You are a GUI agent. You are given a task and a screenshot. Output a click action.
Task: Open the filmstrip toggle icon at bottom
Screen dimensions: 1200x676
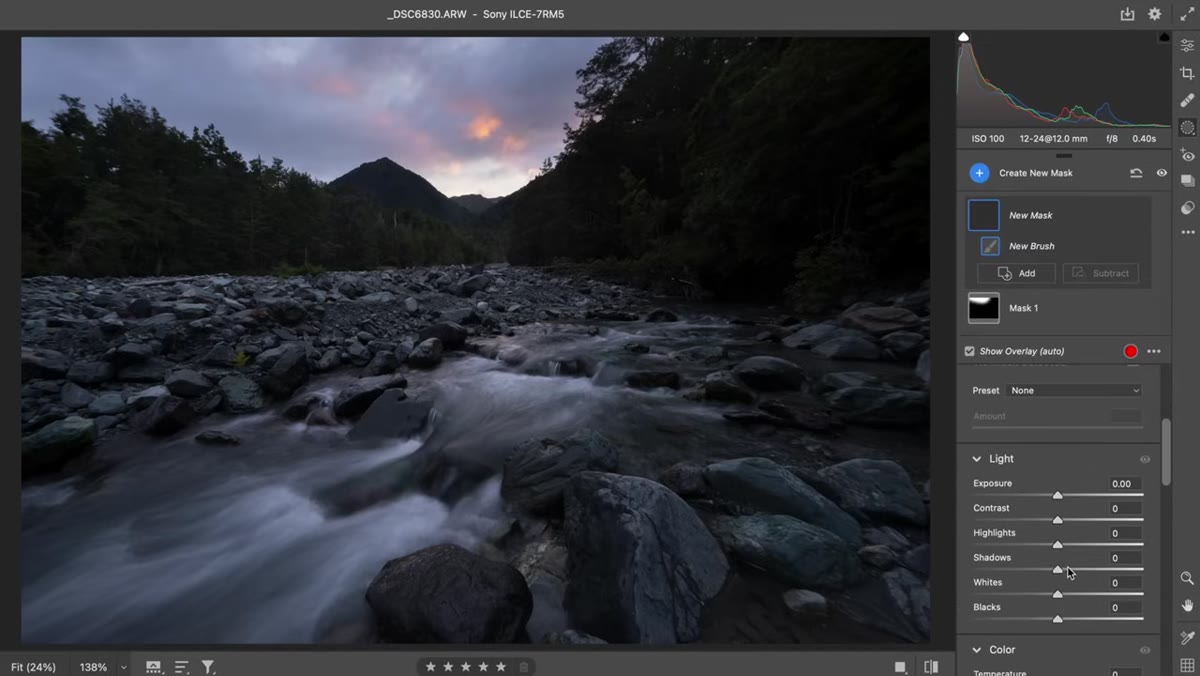tap(154, 667)
